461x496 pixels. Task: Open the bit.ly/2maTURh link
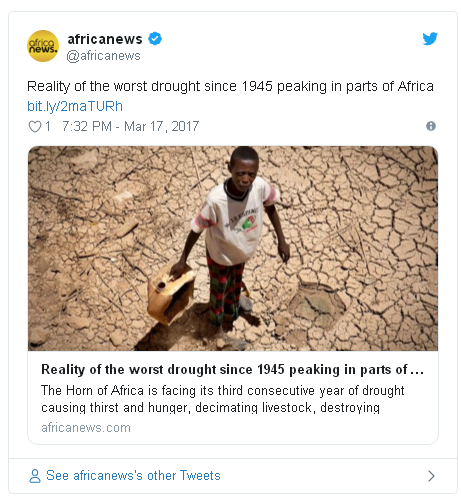75,106
